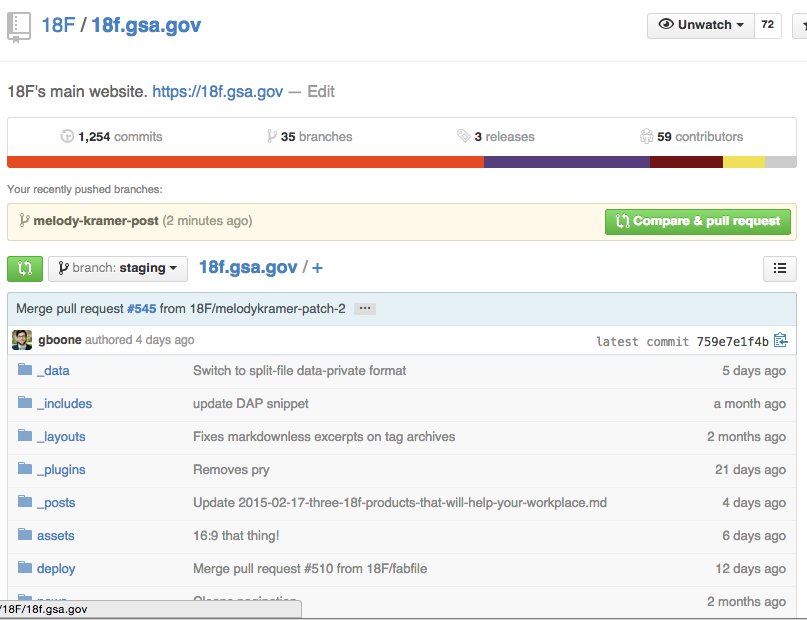Viewport: 807px width, 620px height.
Task: Open the Unwatch dropdown
Action: [701, 25]
